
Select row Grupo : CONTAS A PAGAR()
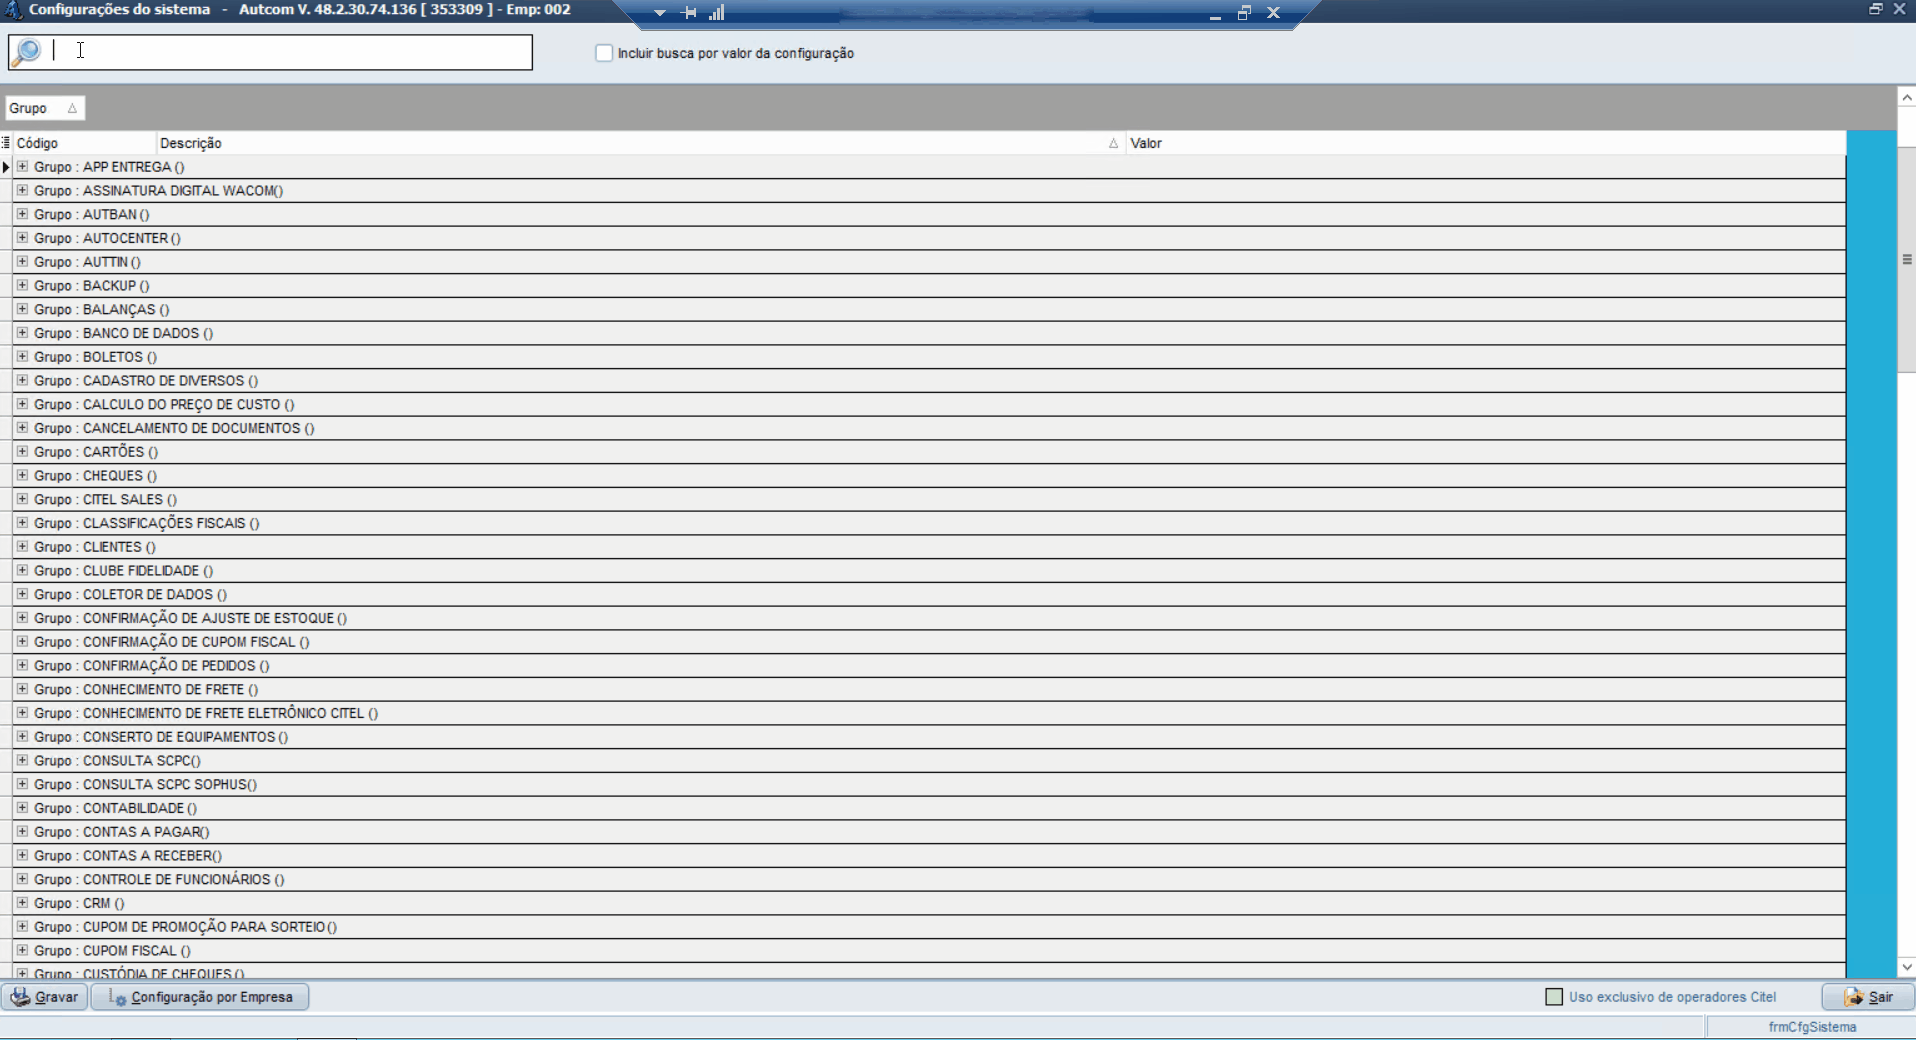[x=930, y=832]
